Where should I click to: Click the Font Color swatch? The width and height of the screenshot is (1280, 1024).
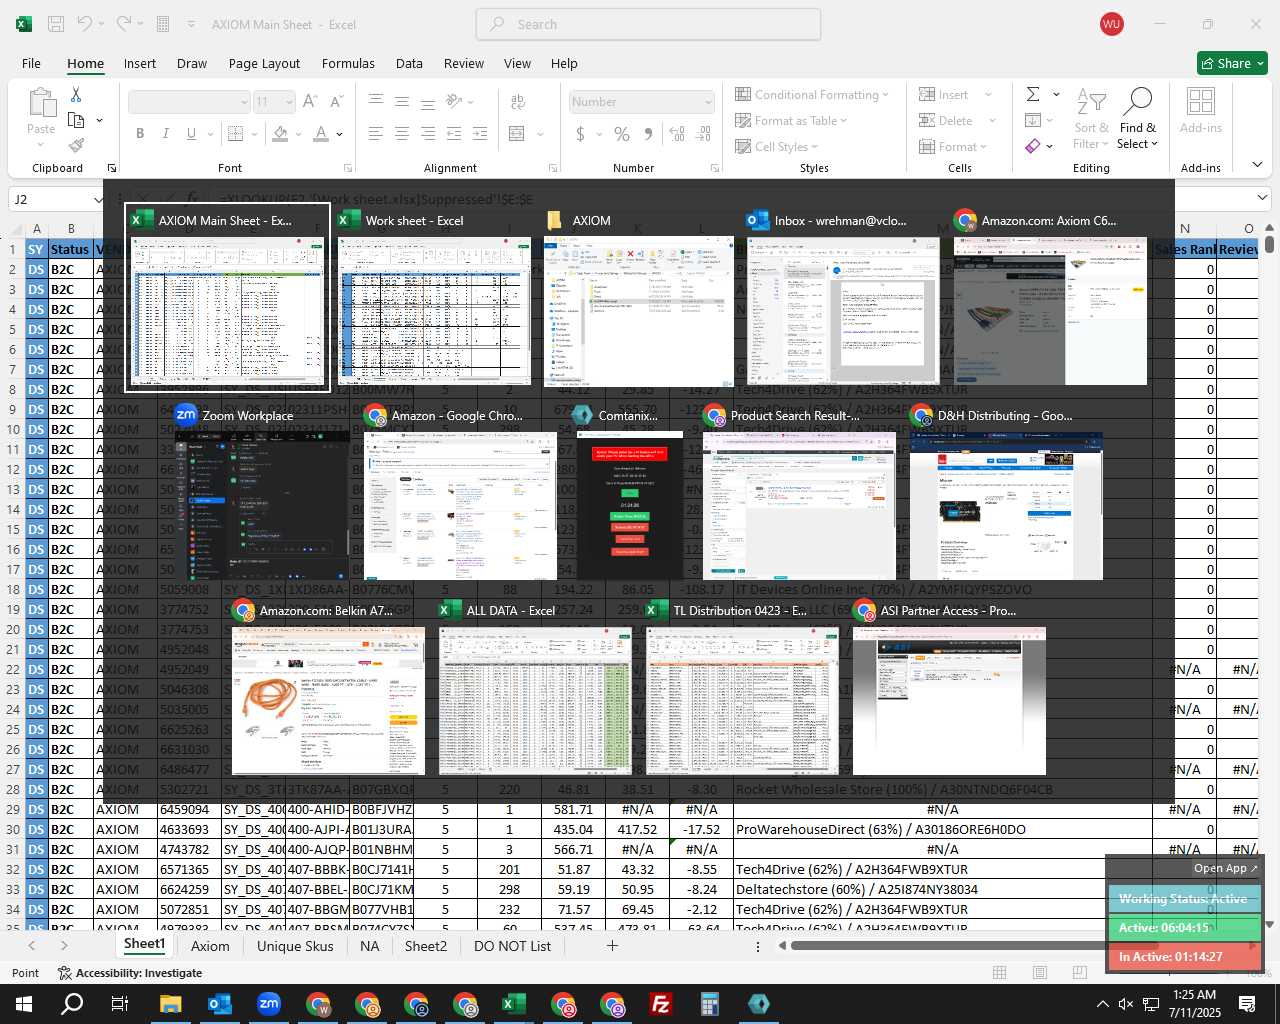pyautogui.click(x=321, y=133)
